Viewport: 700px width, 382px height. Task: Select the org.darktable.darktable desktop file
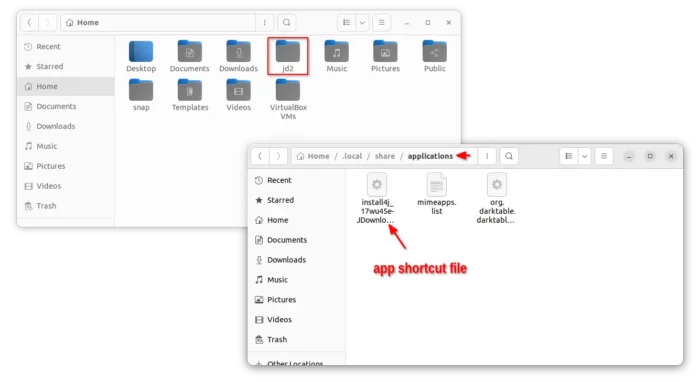[496, 199]
